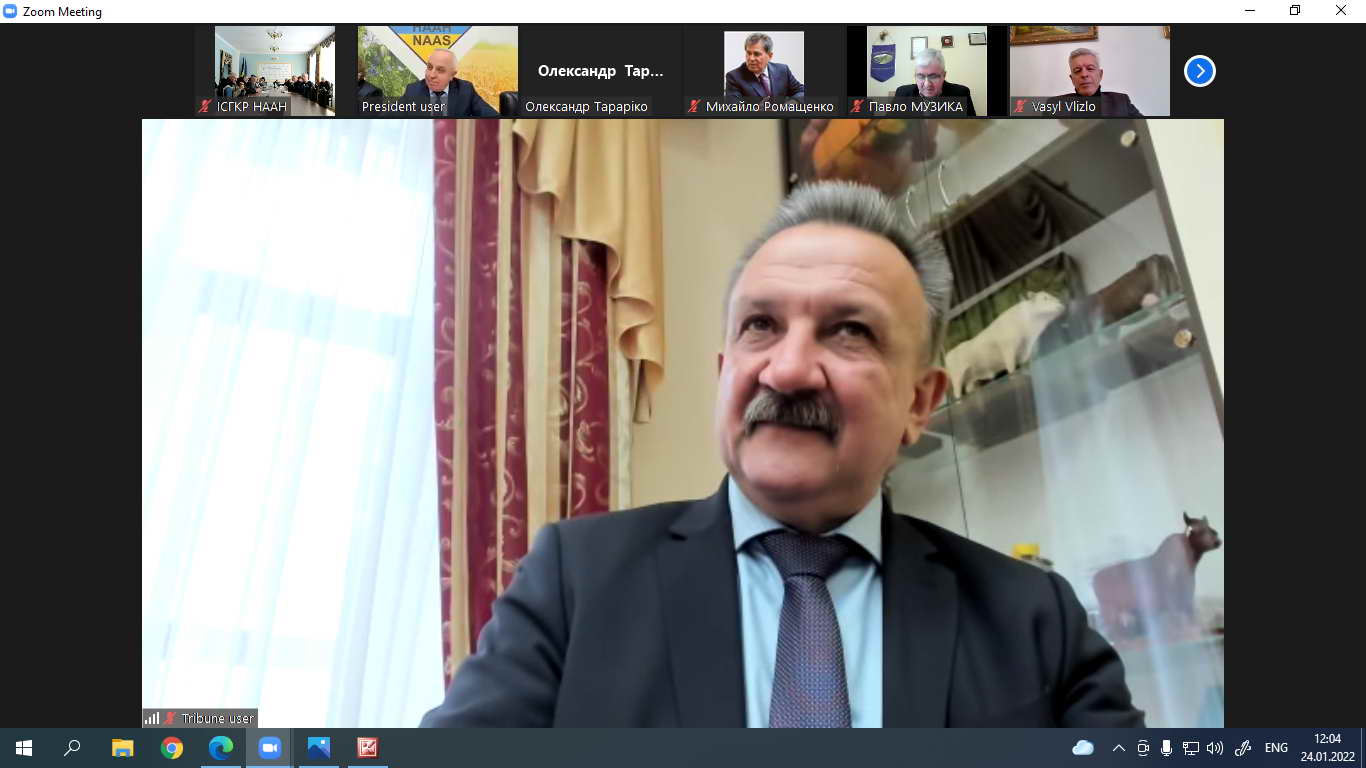Open the Photos app in the taskbar
1366x768 pixels.
pos(319,748)
